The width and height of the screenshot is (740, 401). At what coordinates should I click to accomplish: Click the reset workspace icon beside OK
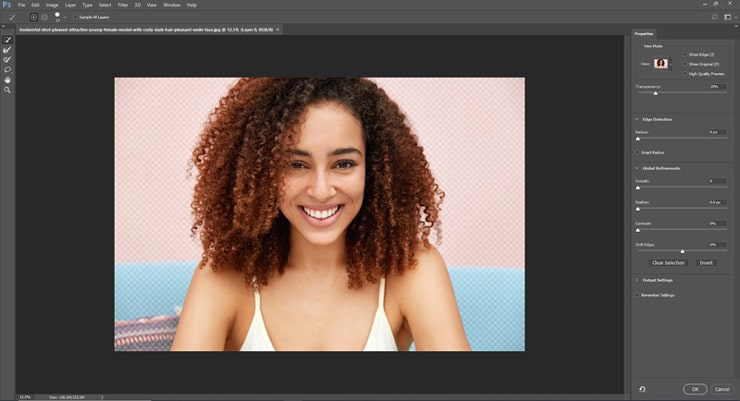(641, 389)
